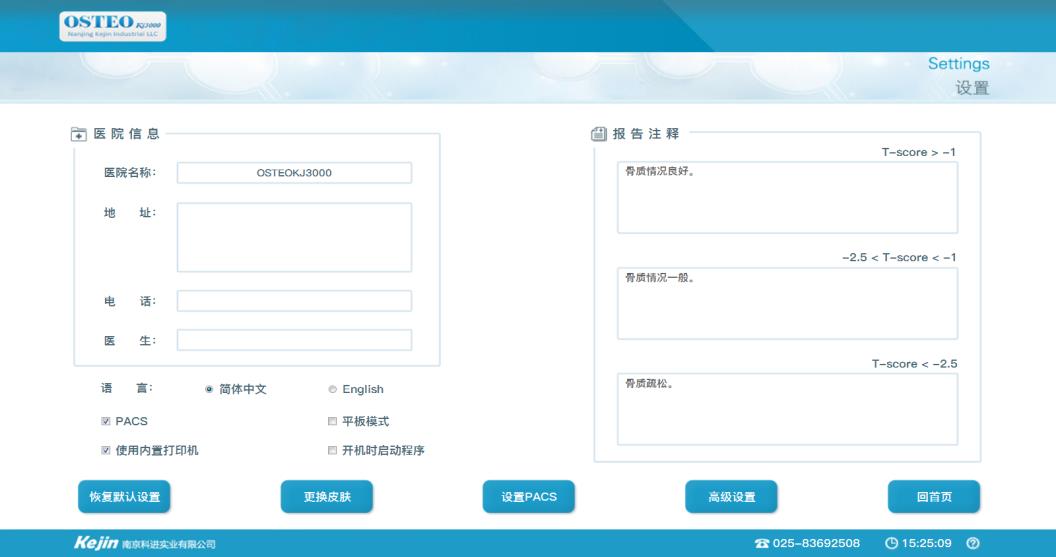
Task: Return home with 回首页 button
Action: click(933, 497)
